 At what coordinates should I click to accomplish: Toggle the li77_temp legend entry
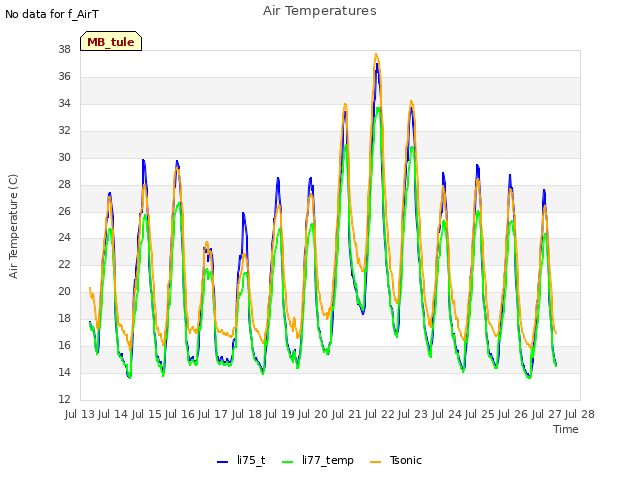pos(318,460)
